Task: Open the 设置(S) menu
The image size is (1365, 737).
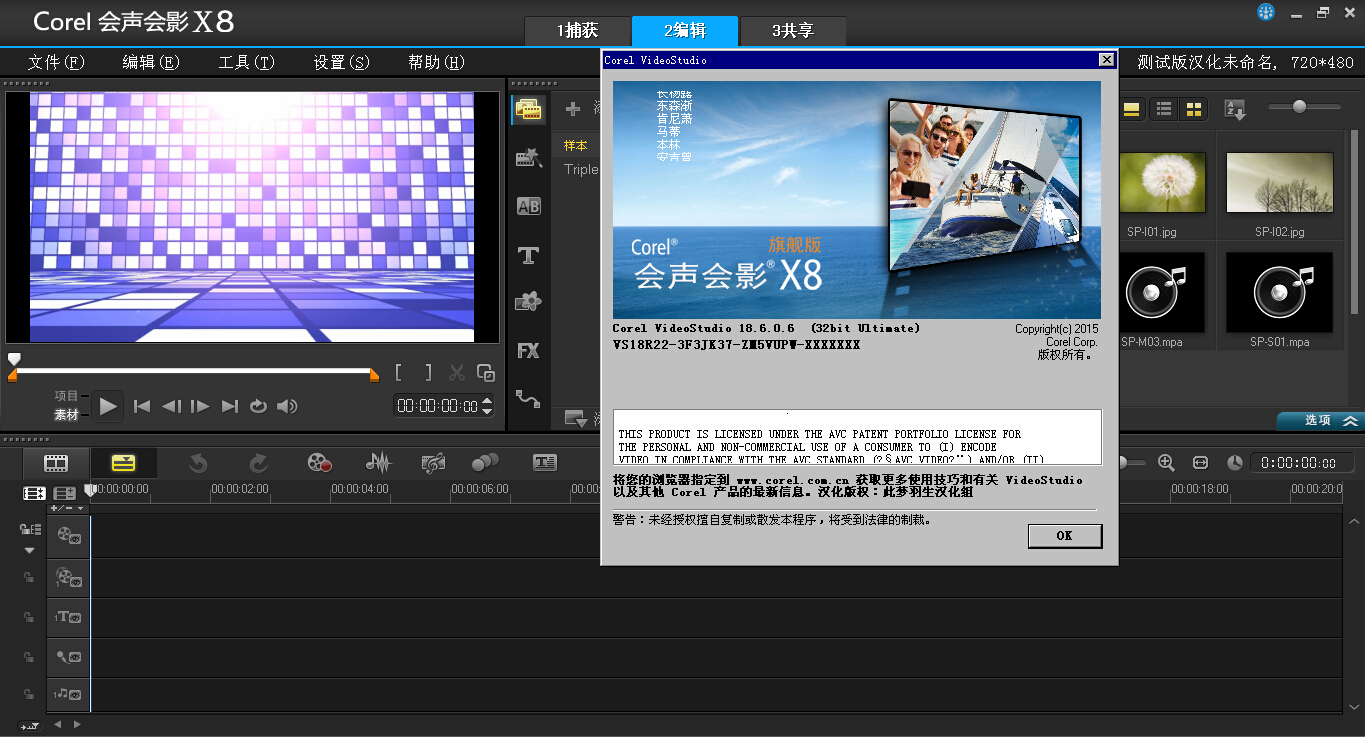Action: click(x=342, y=62)
